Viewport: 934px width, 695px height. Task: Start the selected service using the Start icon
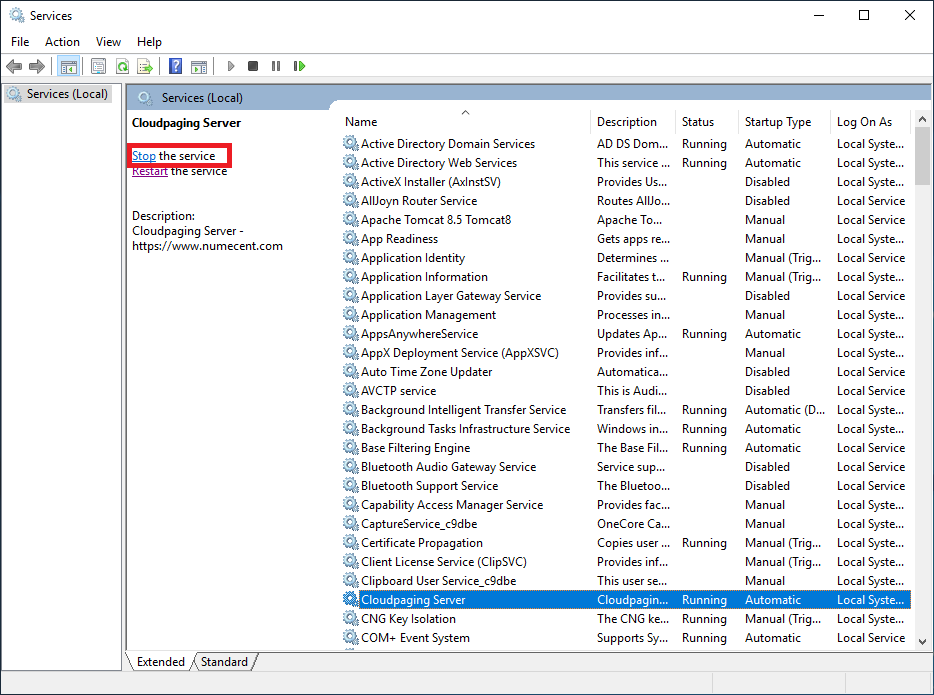pyautogui.click(x=231, y=66)
